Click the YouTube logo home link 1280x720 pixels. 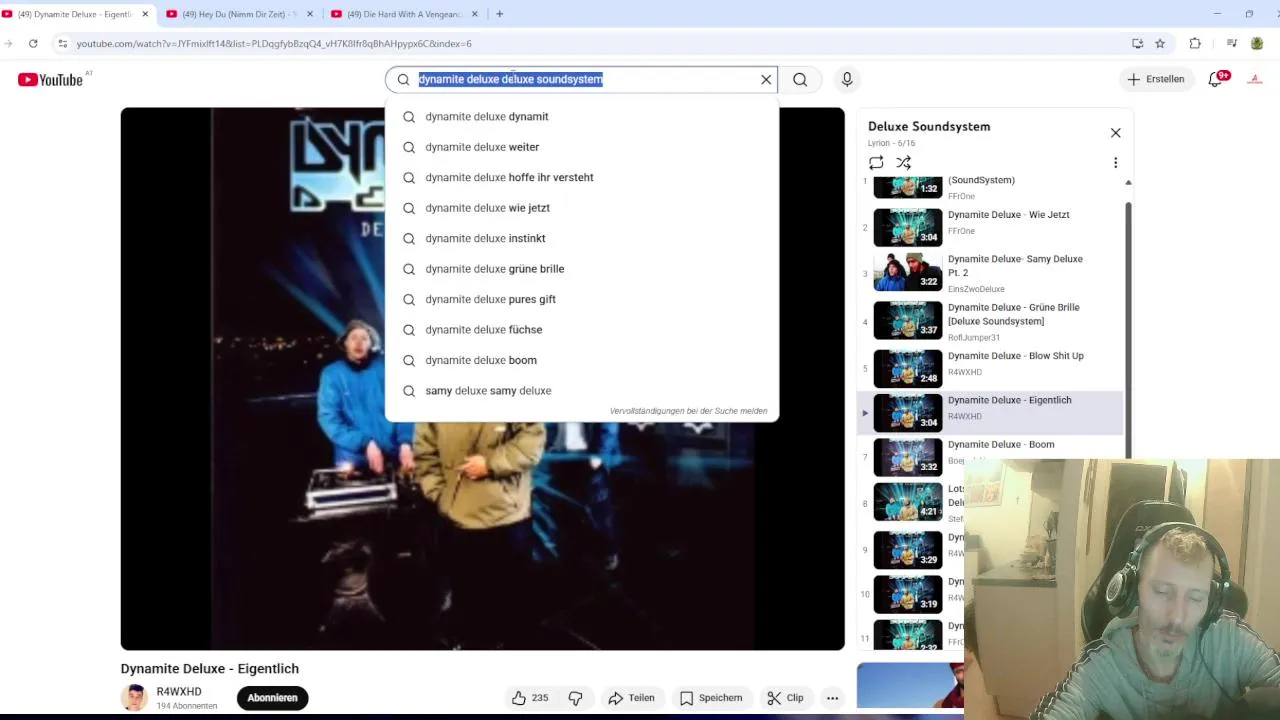pos(50,80)
